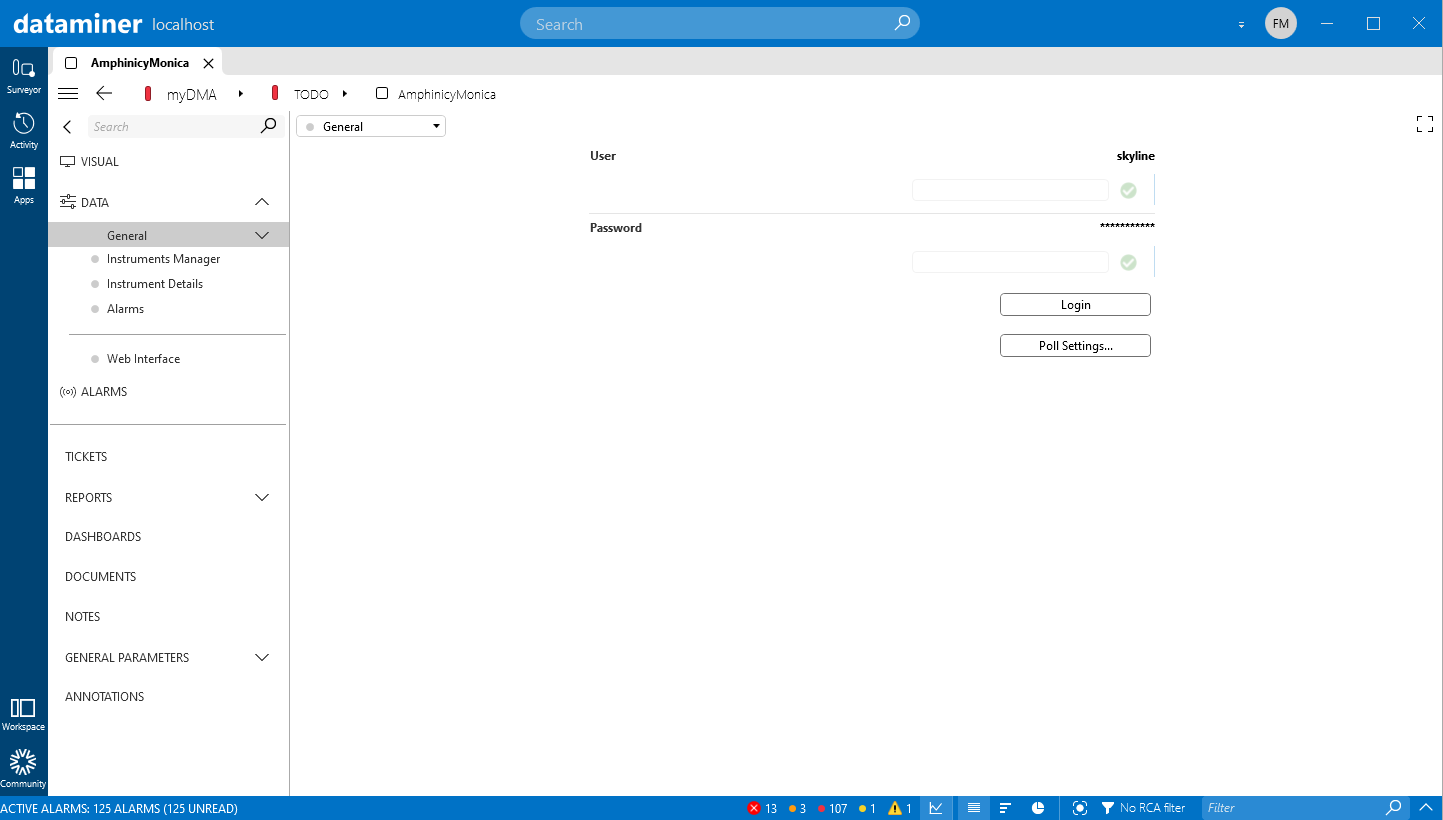The width and height of the screenshot is (1443, 820).
Task: Open the Activity sidebar panel
Action: (23, 131)
